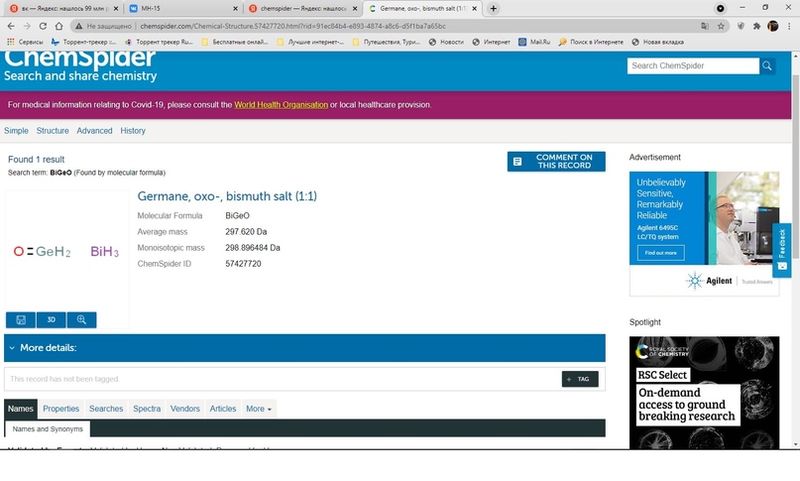
Task: Bookmark this page with star icon
Action: pos(752,25)
